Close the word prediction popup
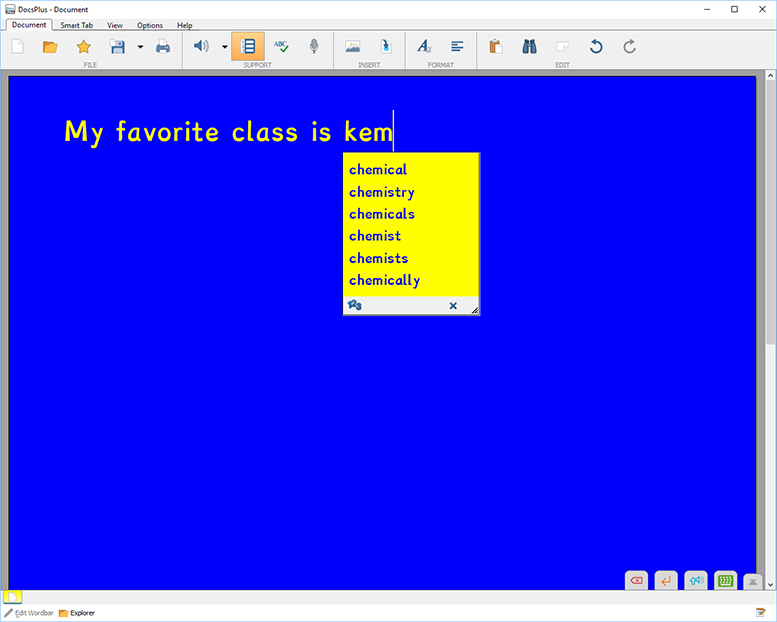 pos(453,306)
